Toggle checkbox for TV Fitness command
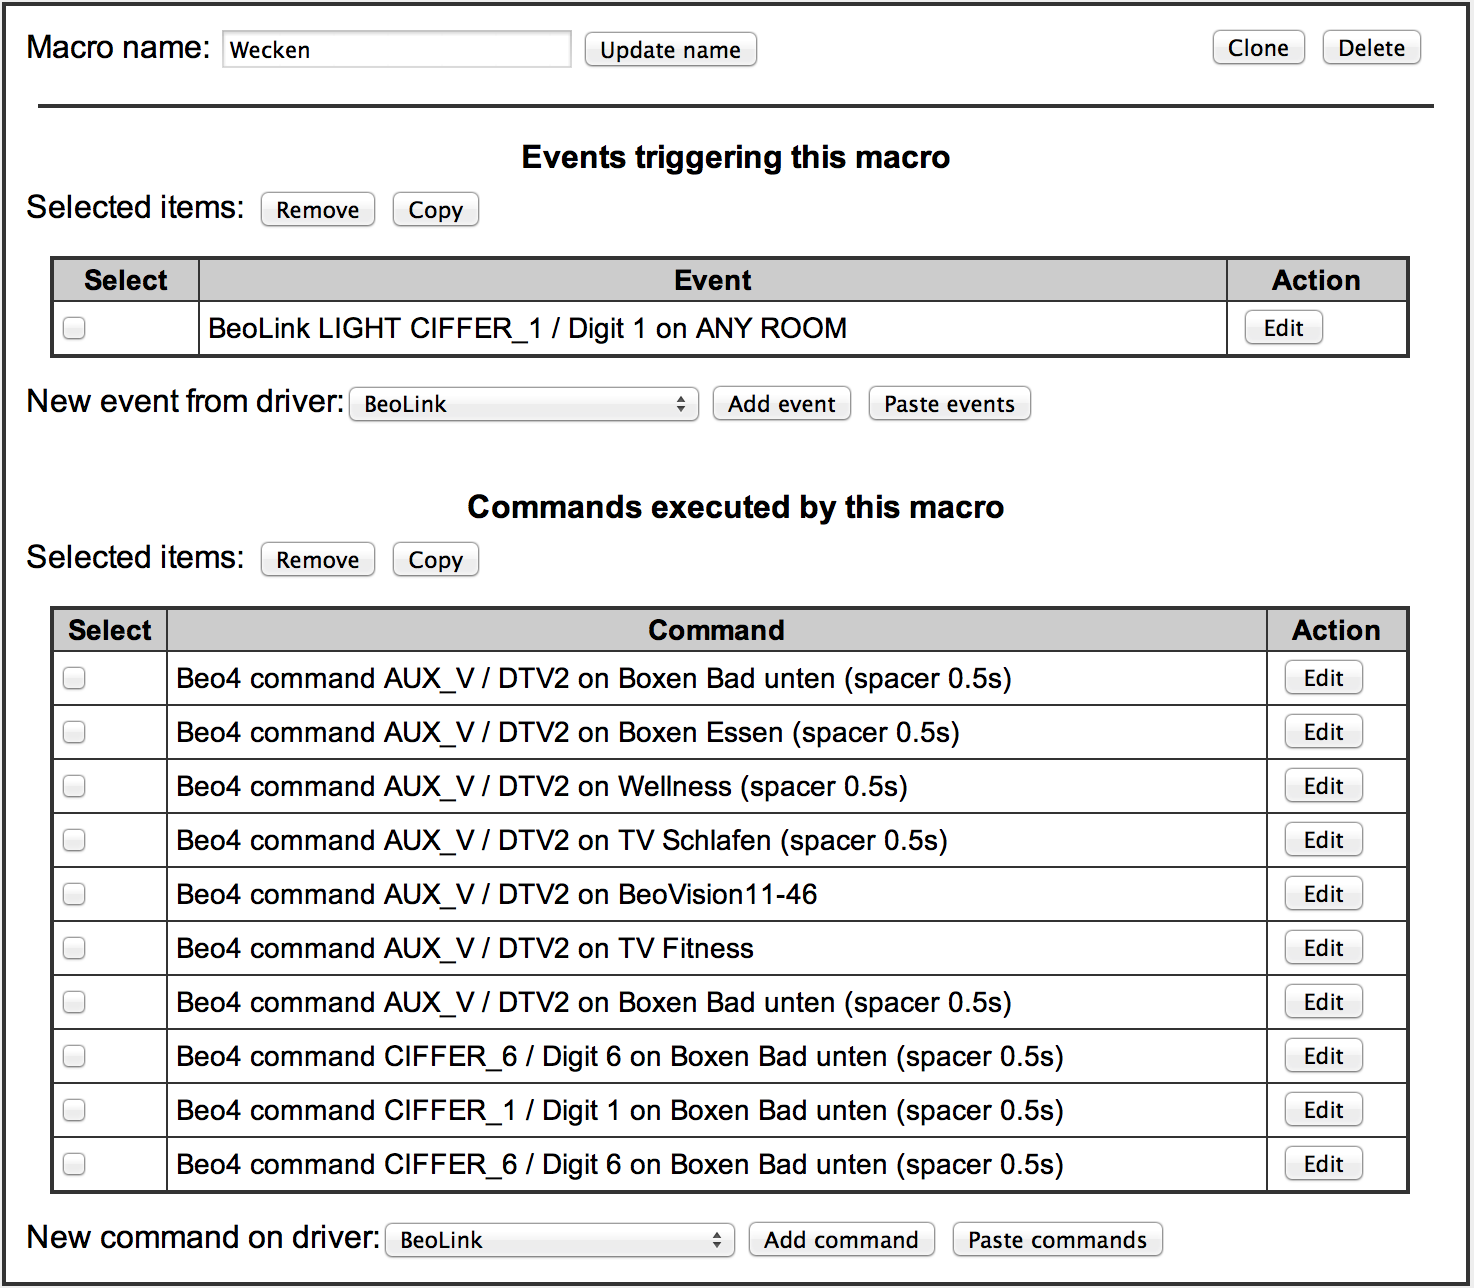 click(x=74, y=948)
